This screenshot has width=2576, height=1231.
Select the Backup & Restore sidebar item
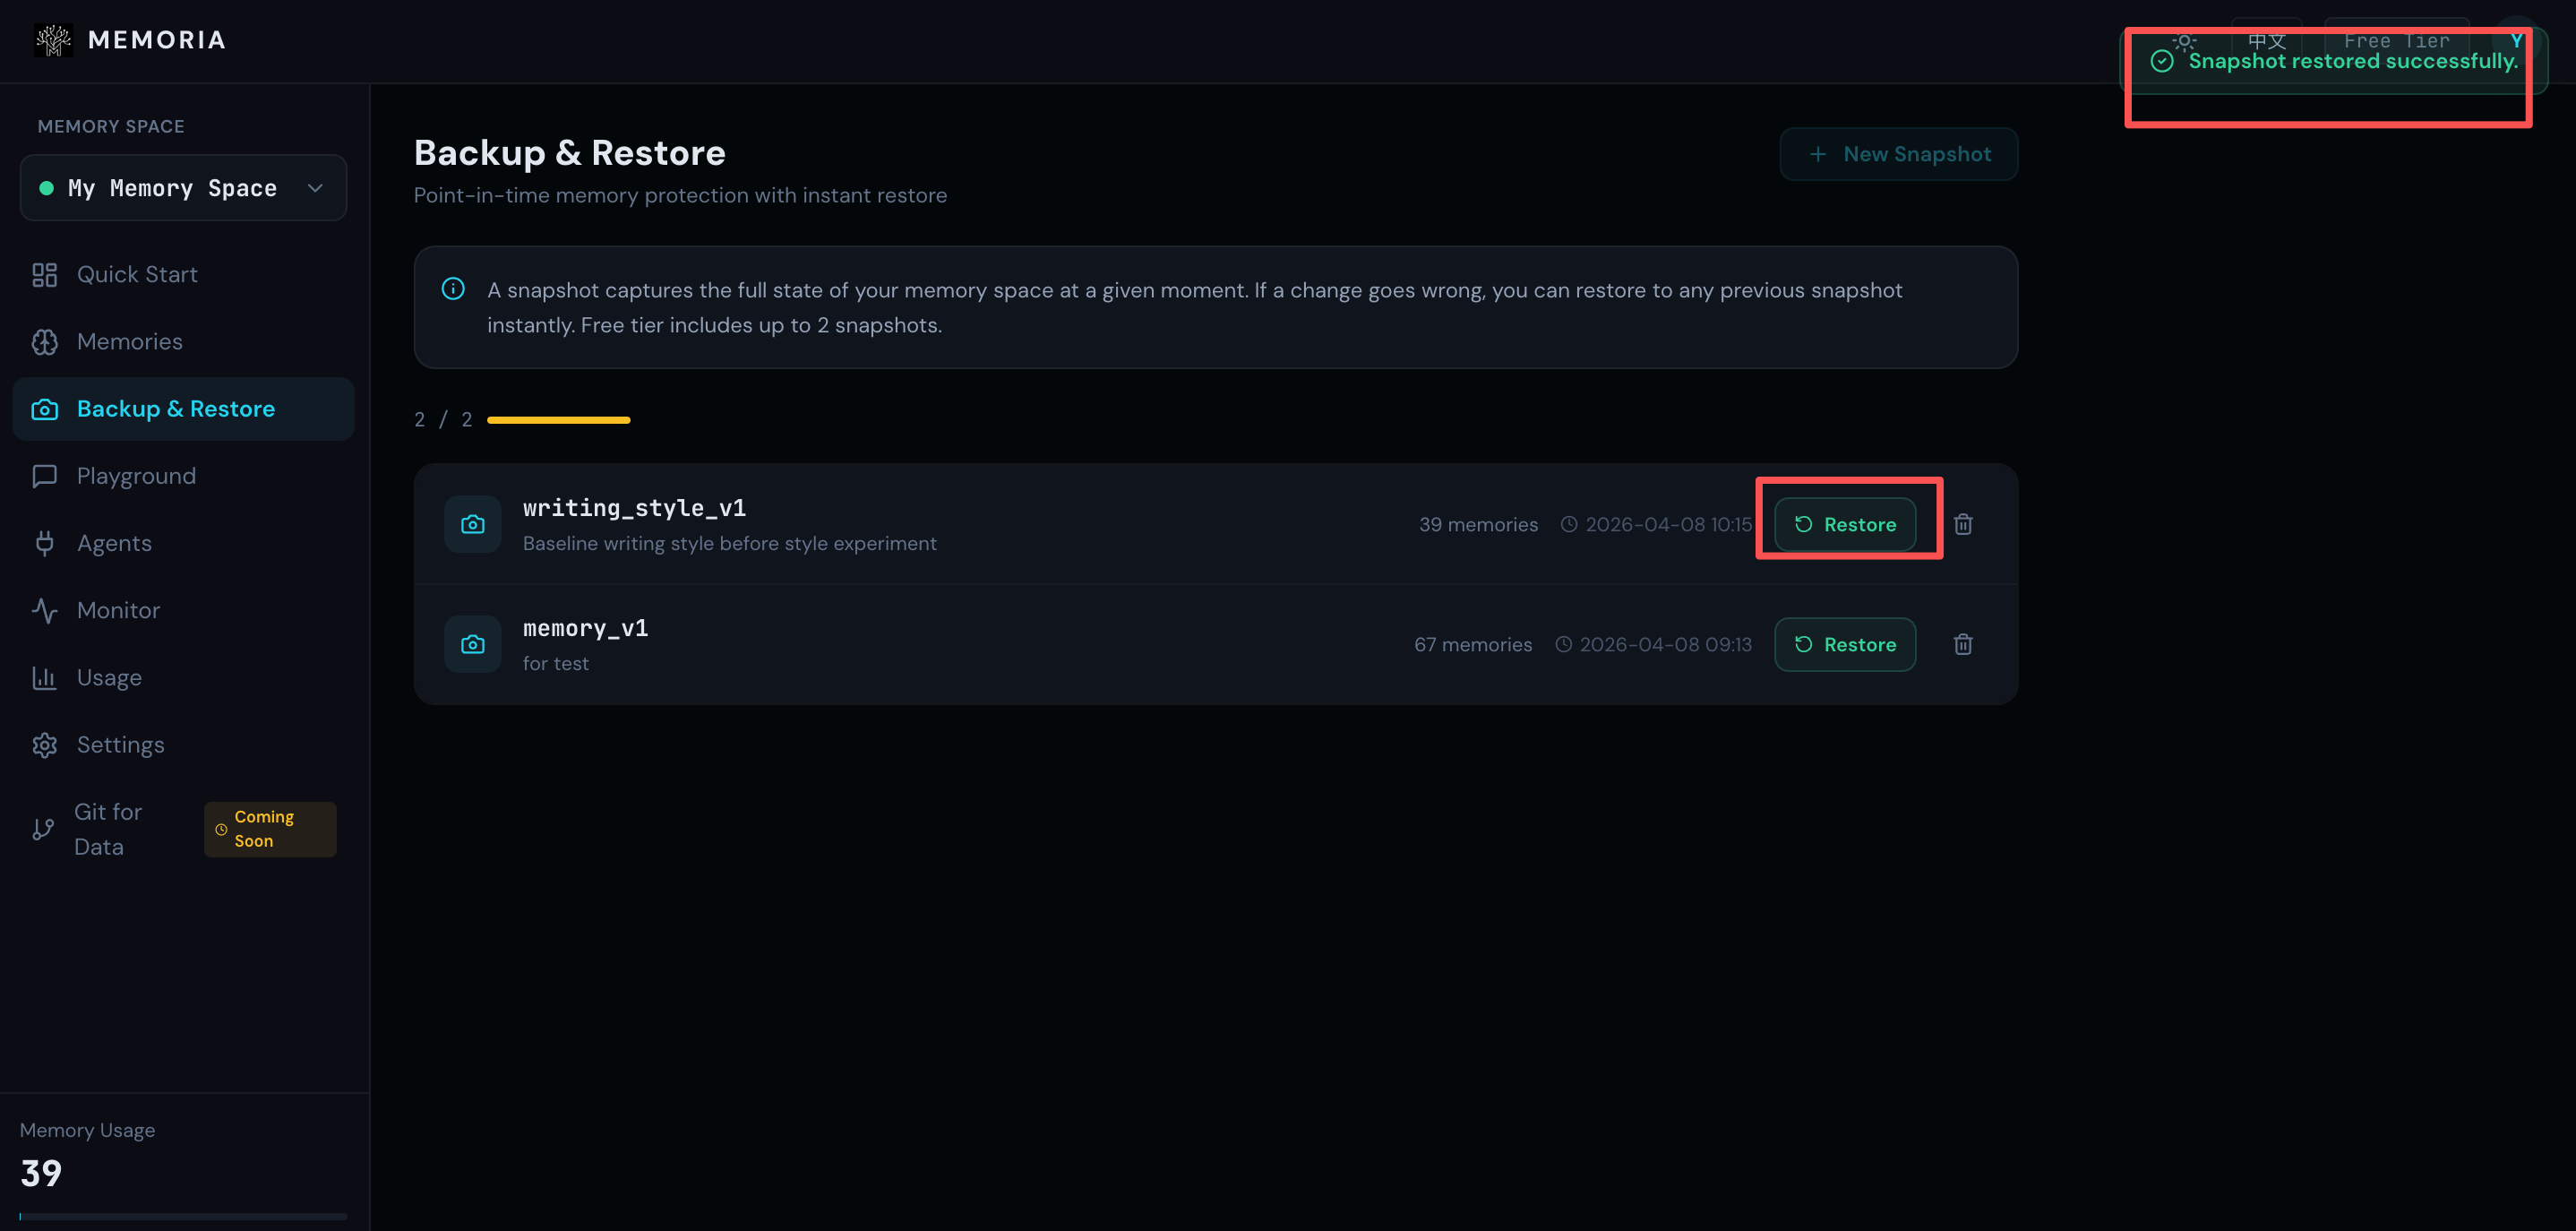click(x=176, y=409)
